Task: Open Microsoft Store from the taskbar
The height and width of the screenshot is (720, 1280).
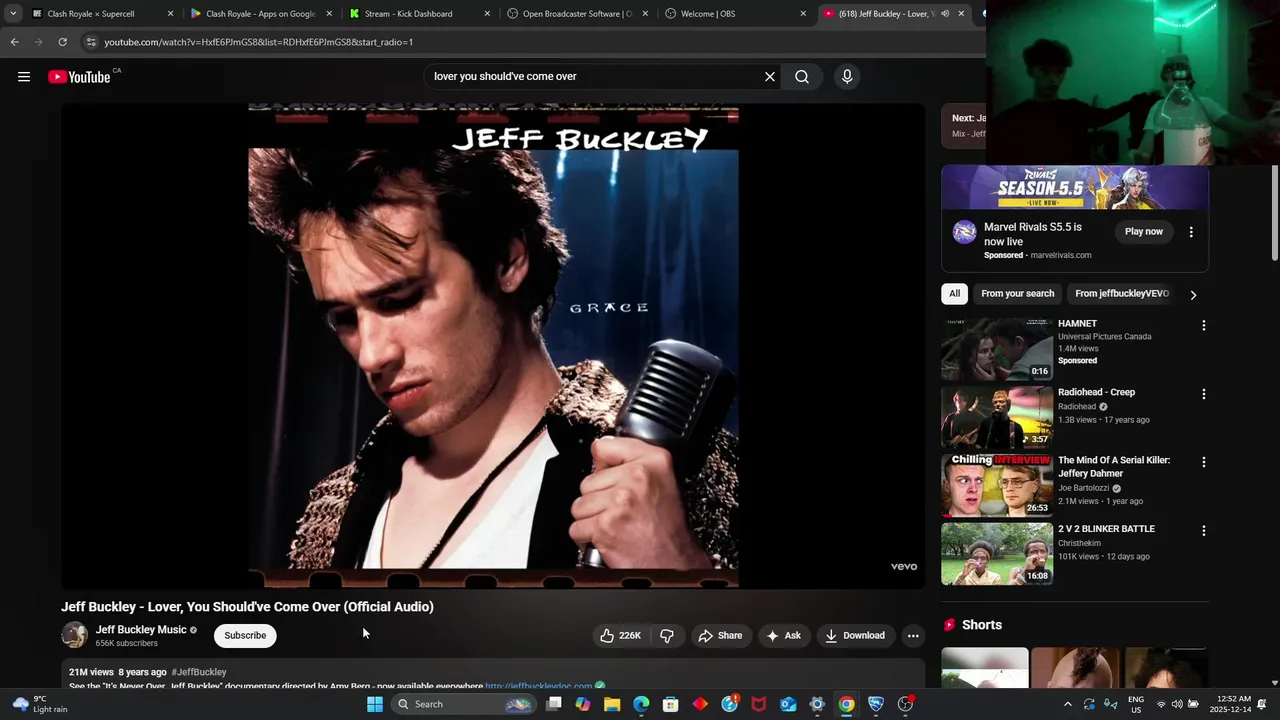Action: (671, 704)
